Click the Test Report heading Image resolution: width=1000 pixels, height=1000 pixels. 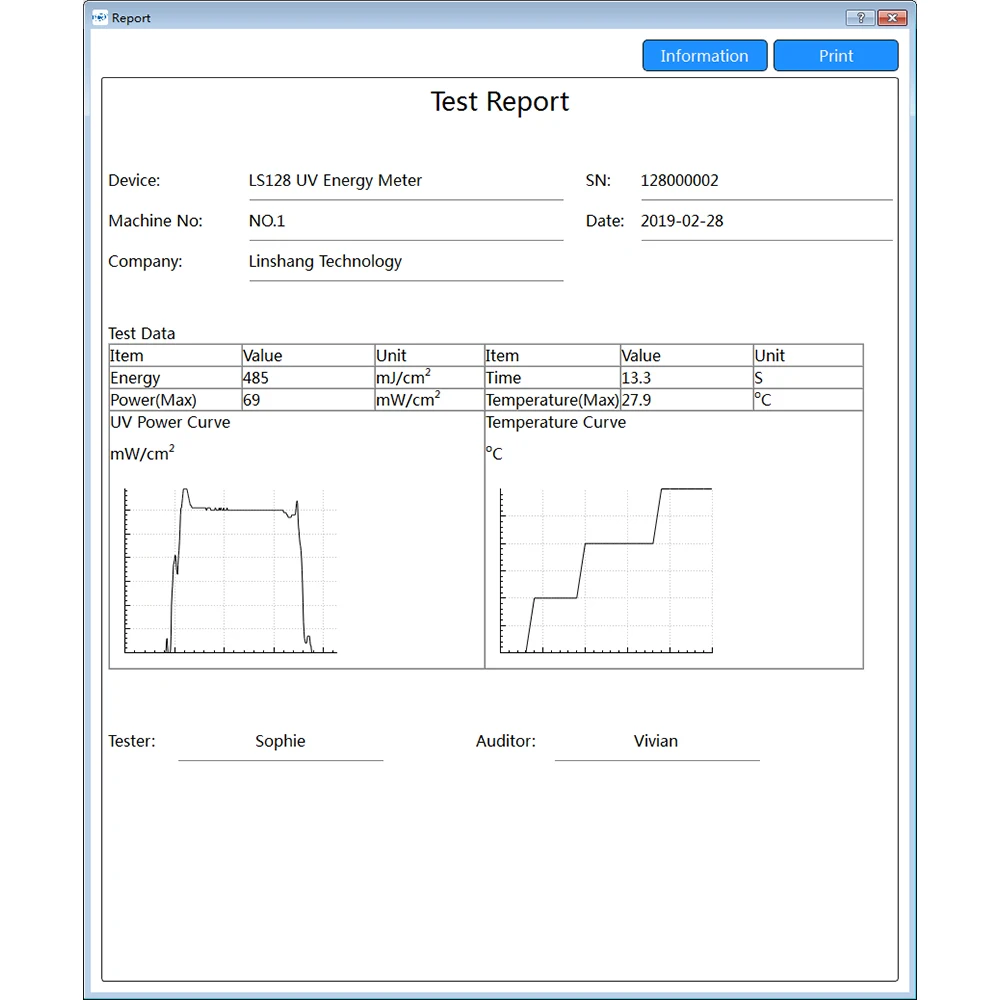point(500,102)
